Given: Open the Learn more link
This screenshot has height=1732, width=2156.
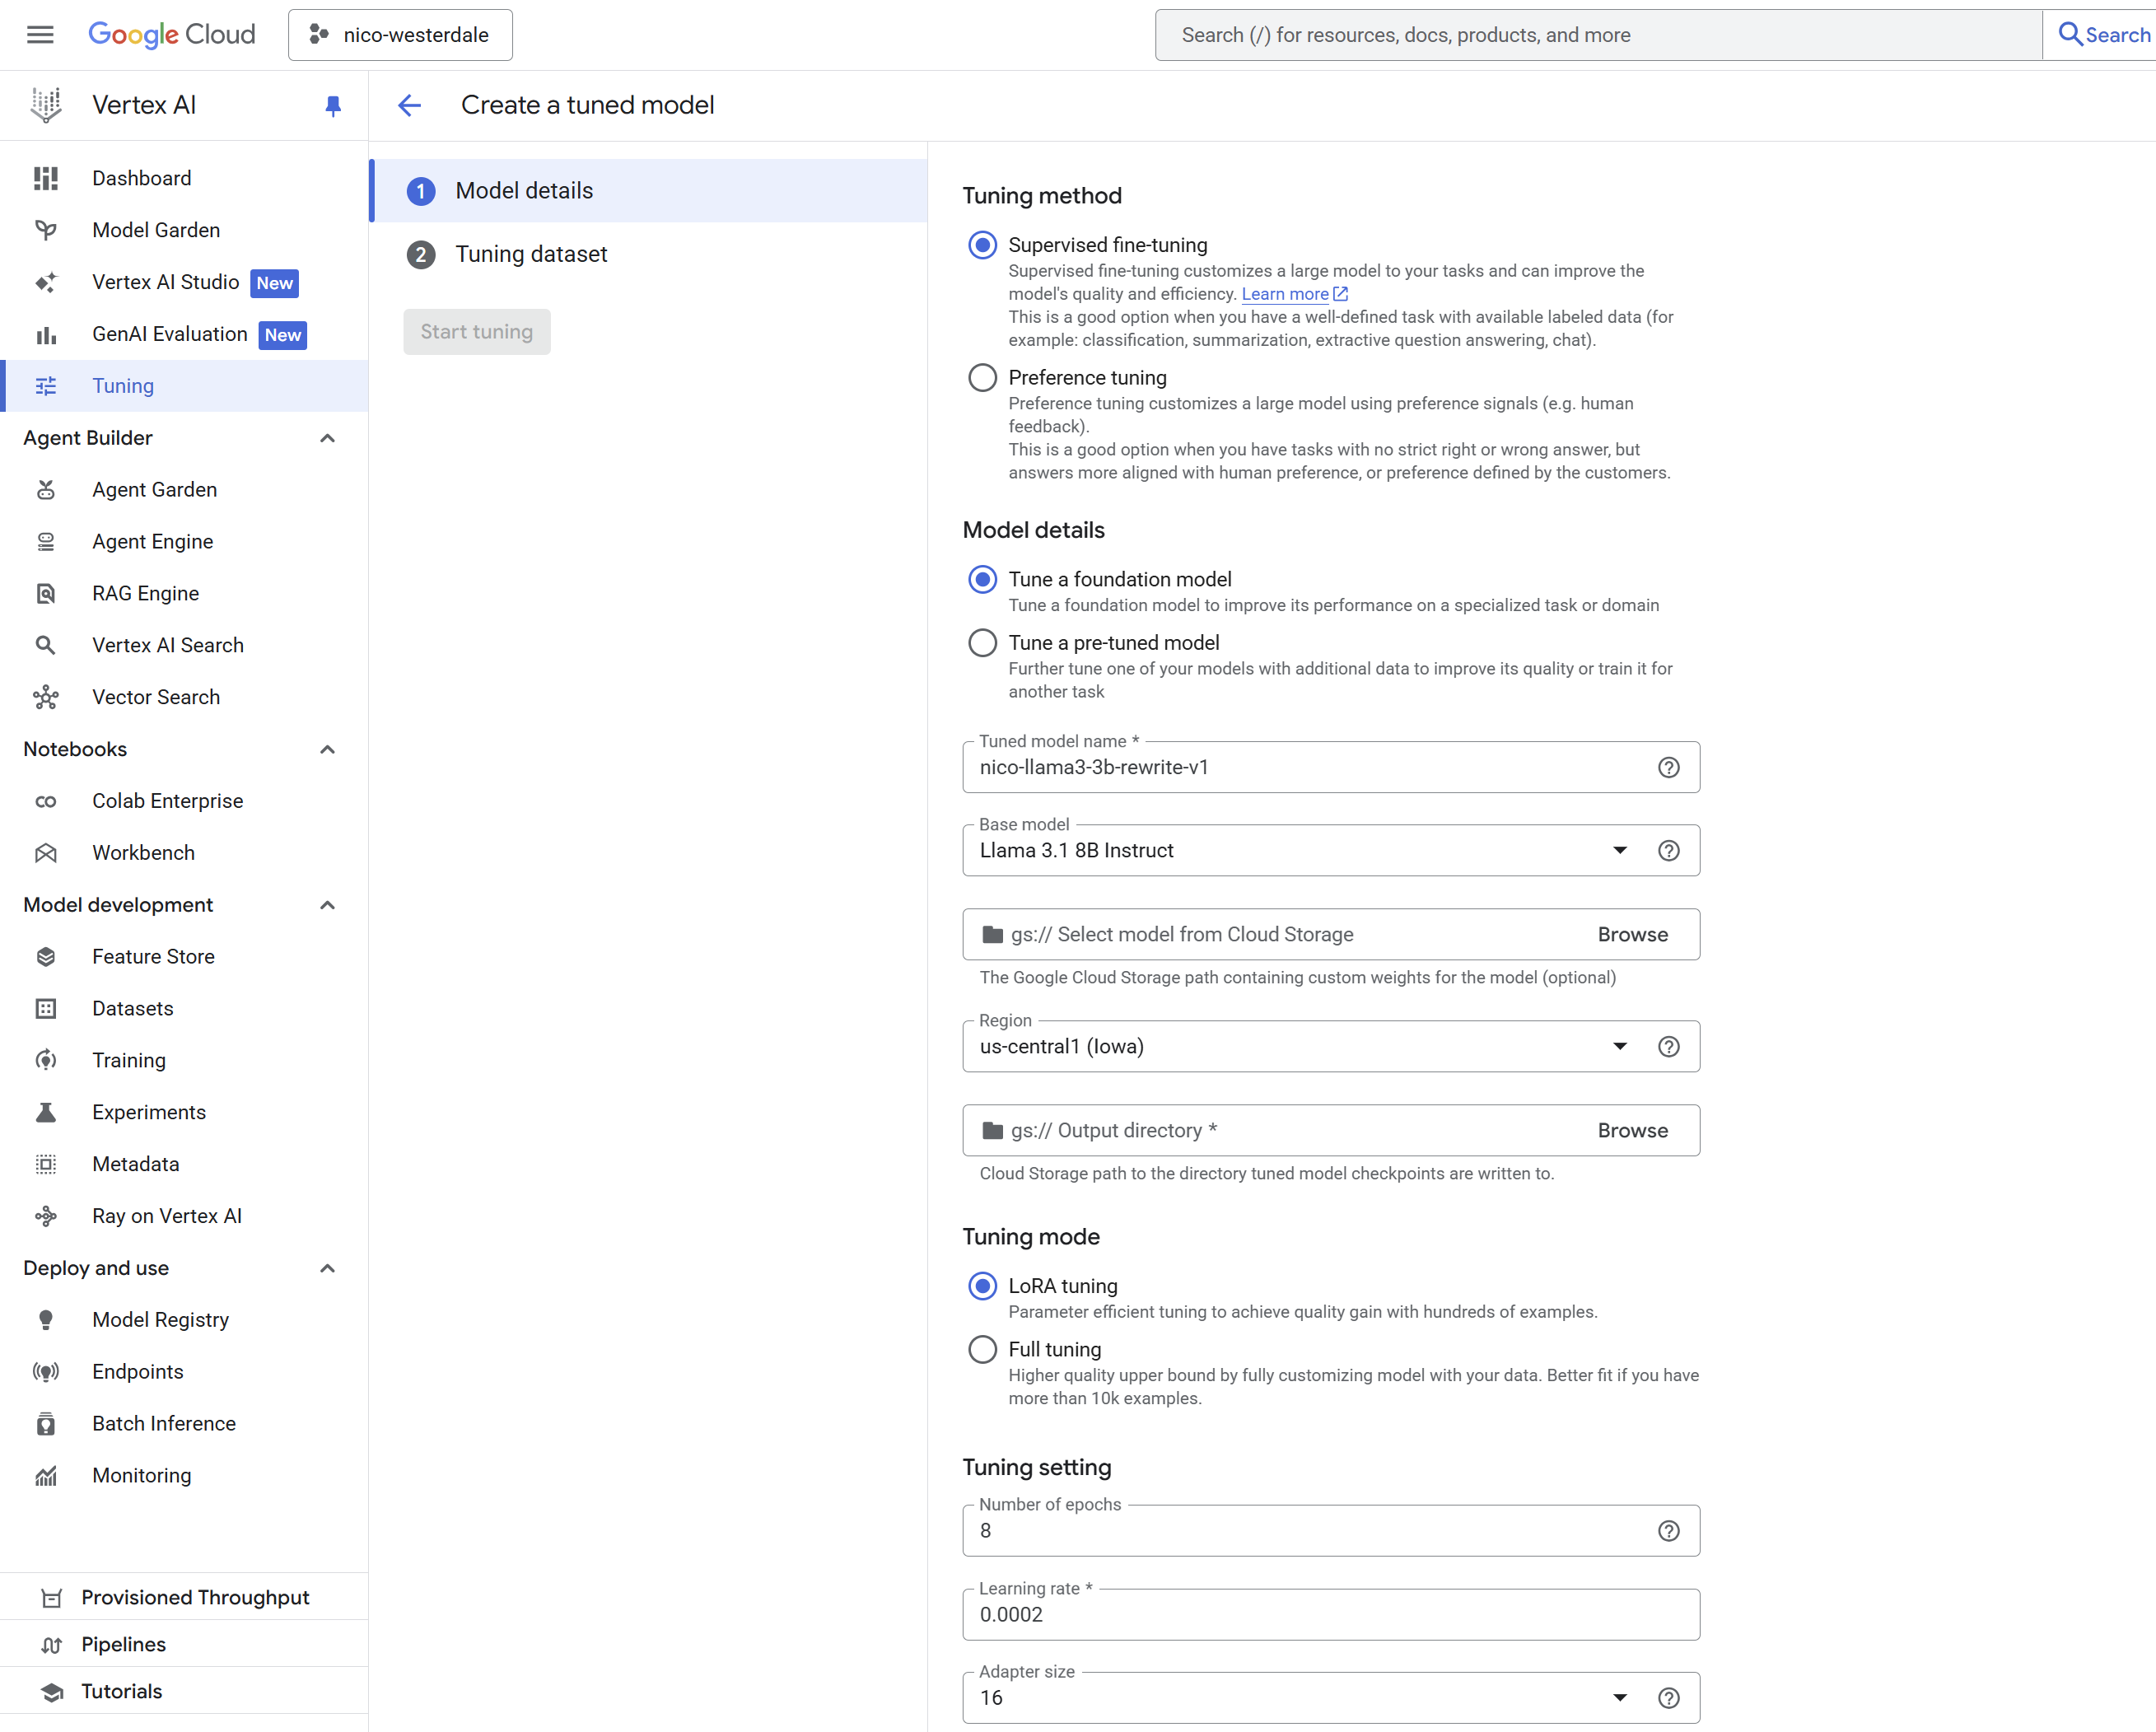Looking at the screenshot, I should point(1285,294).
